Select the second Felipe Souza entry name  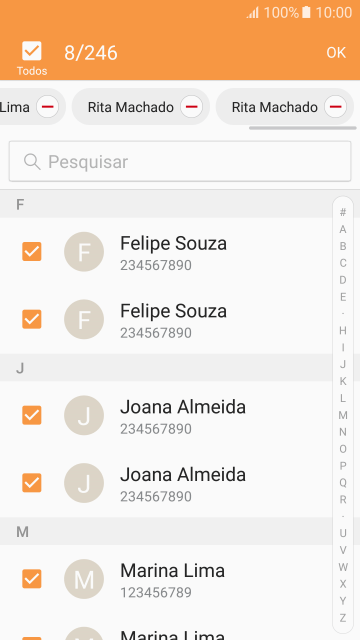pos(173,311)
